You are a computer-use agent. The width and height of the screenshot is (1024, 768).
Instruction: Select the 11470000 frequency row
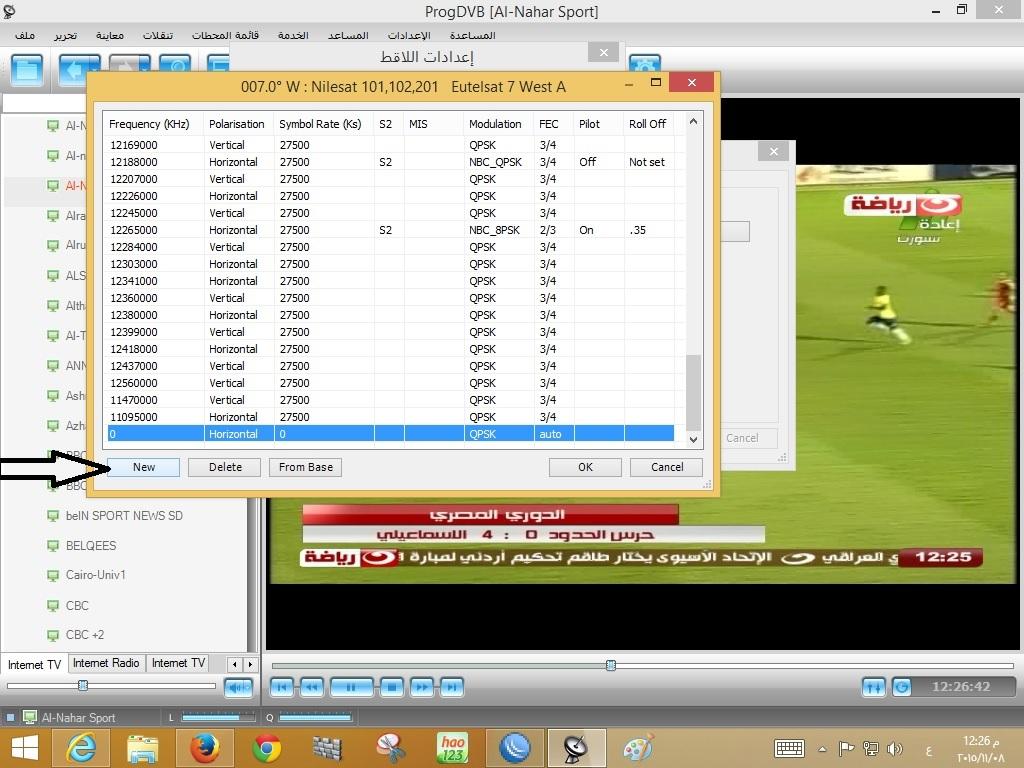(391, 400)
